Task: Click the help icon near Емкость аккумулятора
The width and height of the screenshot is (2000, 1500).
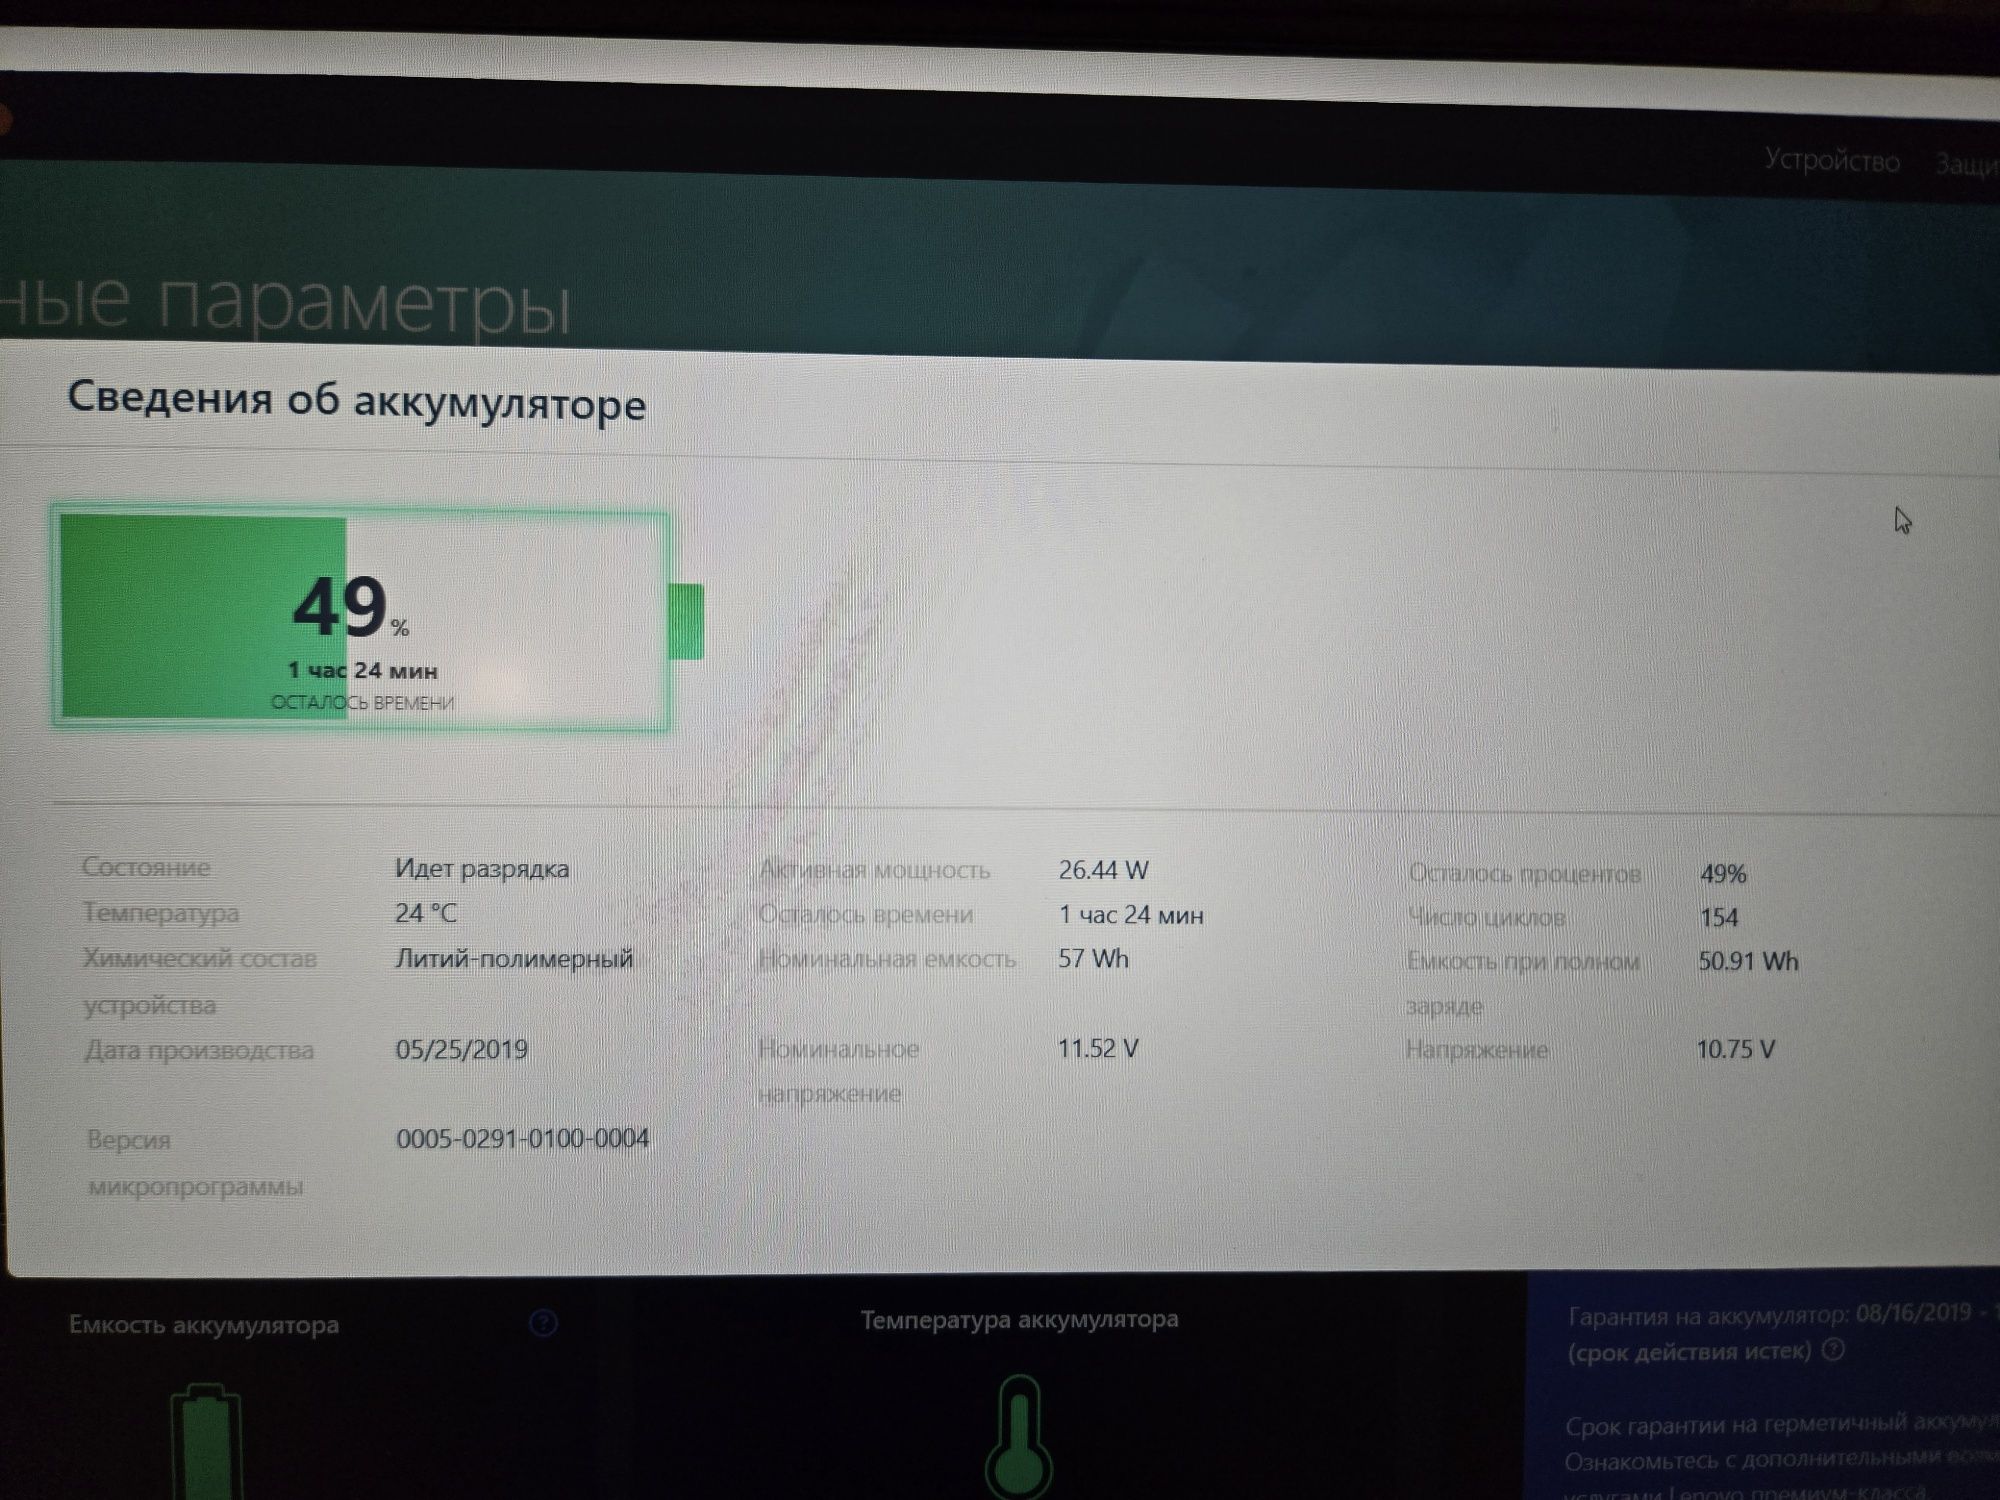Action: point(543,1324)
